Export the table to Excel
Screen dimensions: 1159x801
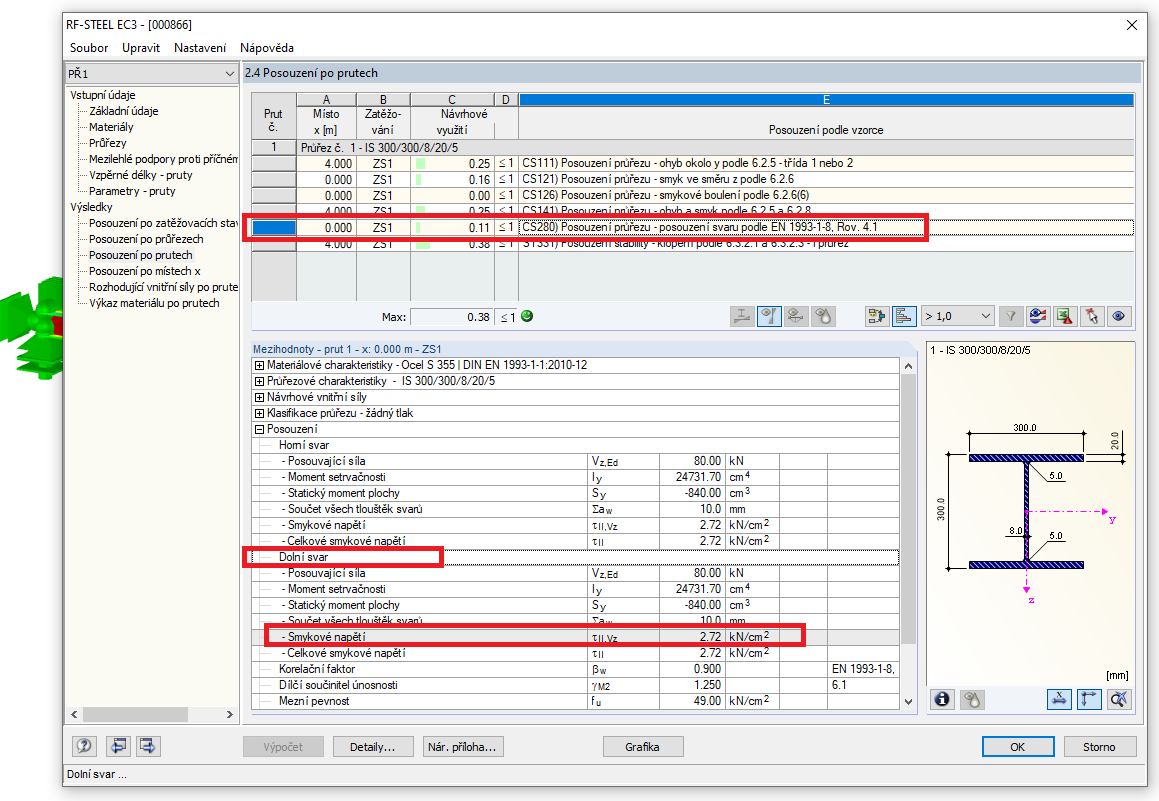1064,316
